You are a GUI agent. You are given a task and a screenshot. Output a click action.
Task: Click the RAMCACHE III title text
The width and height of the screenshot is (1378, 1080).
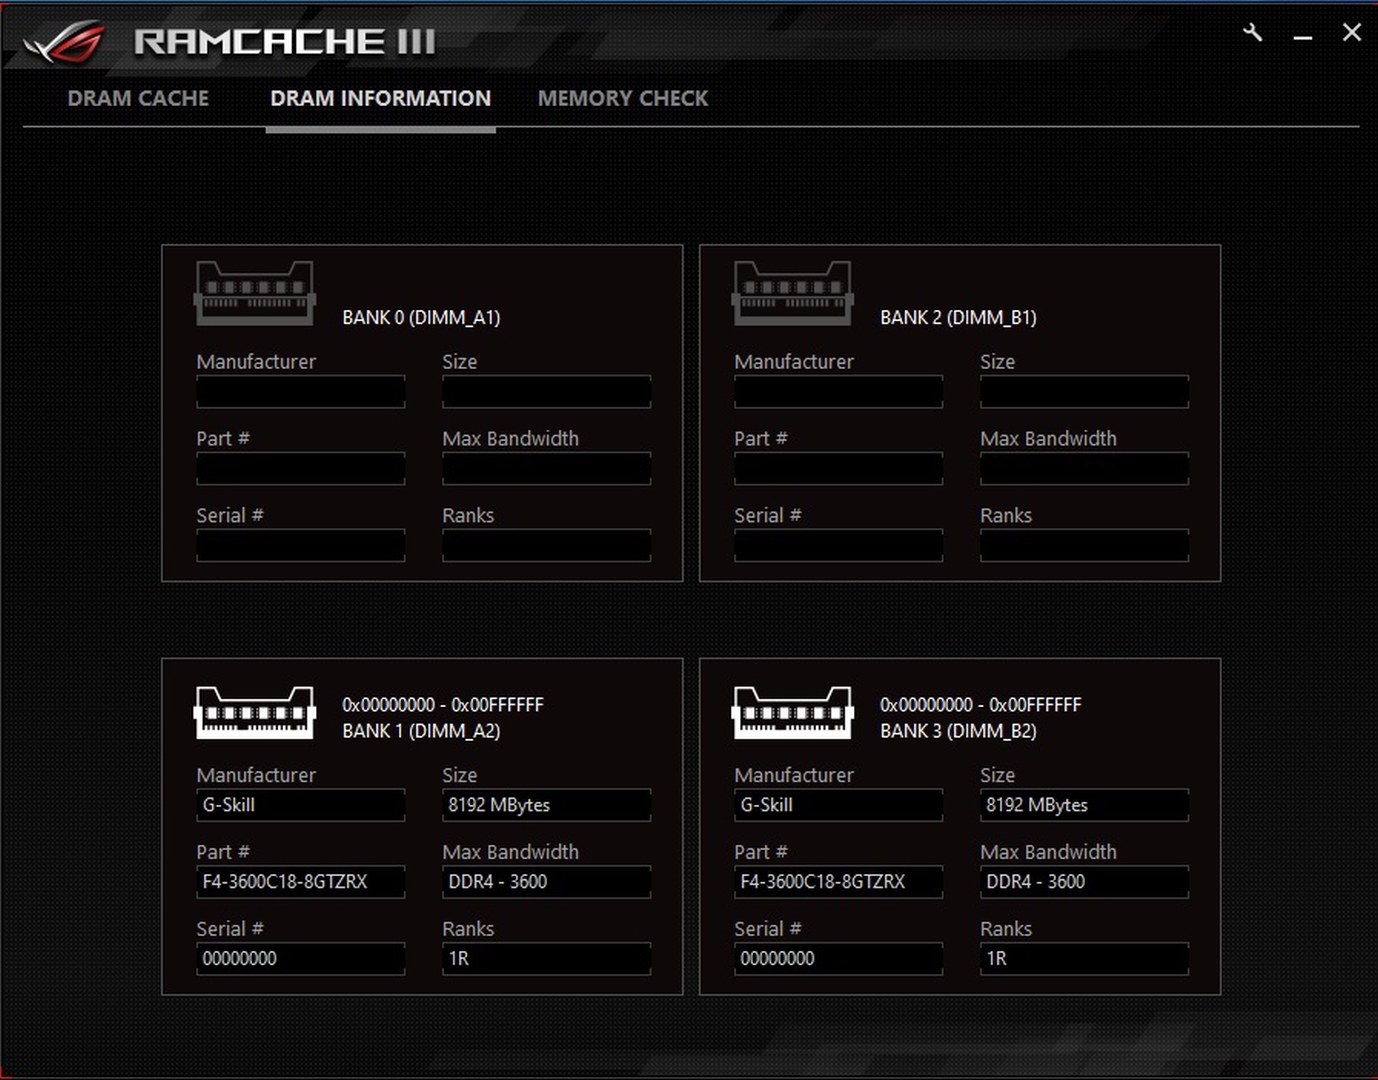click(285, 42)
